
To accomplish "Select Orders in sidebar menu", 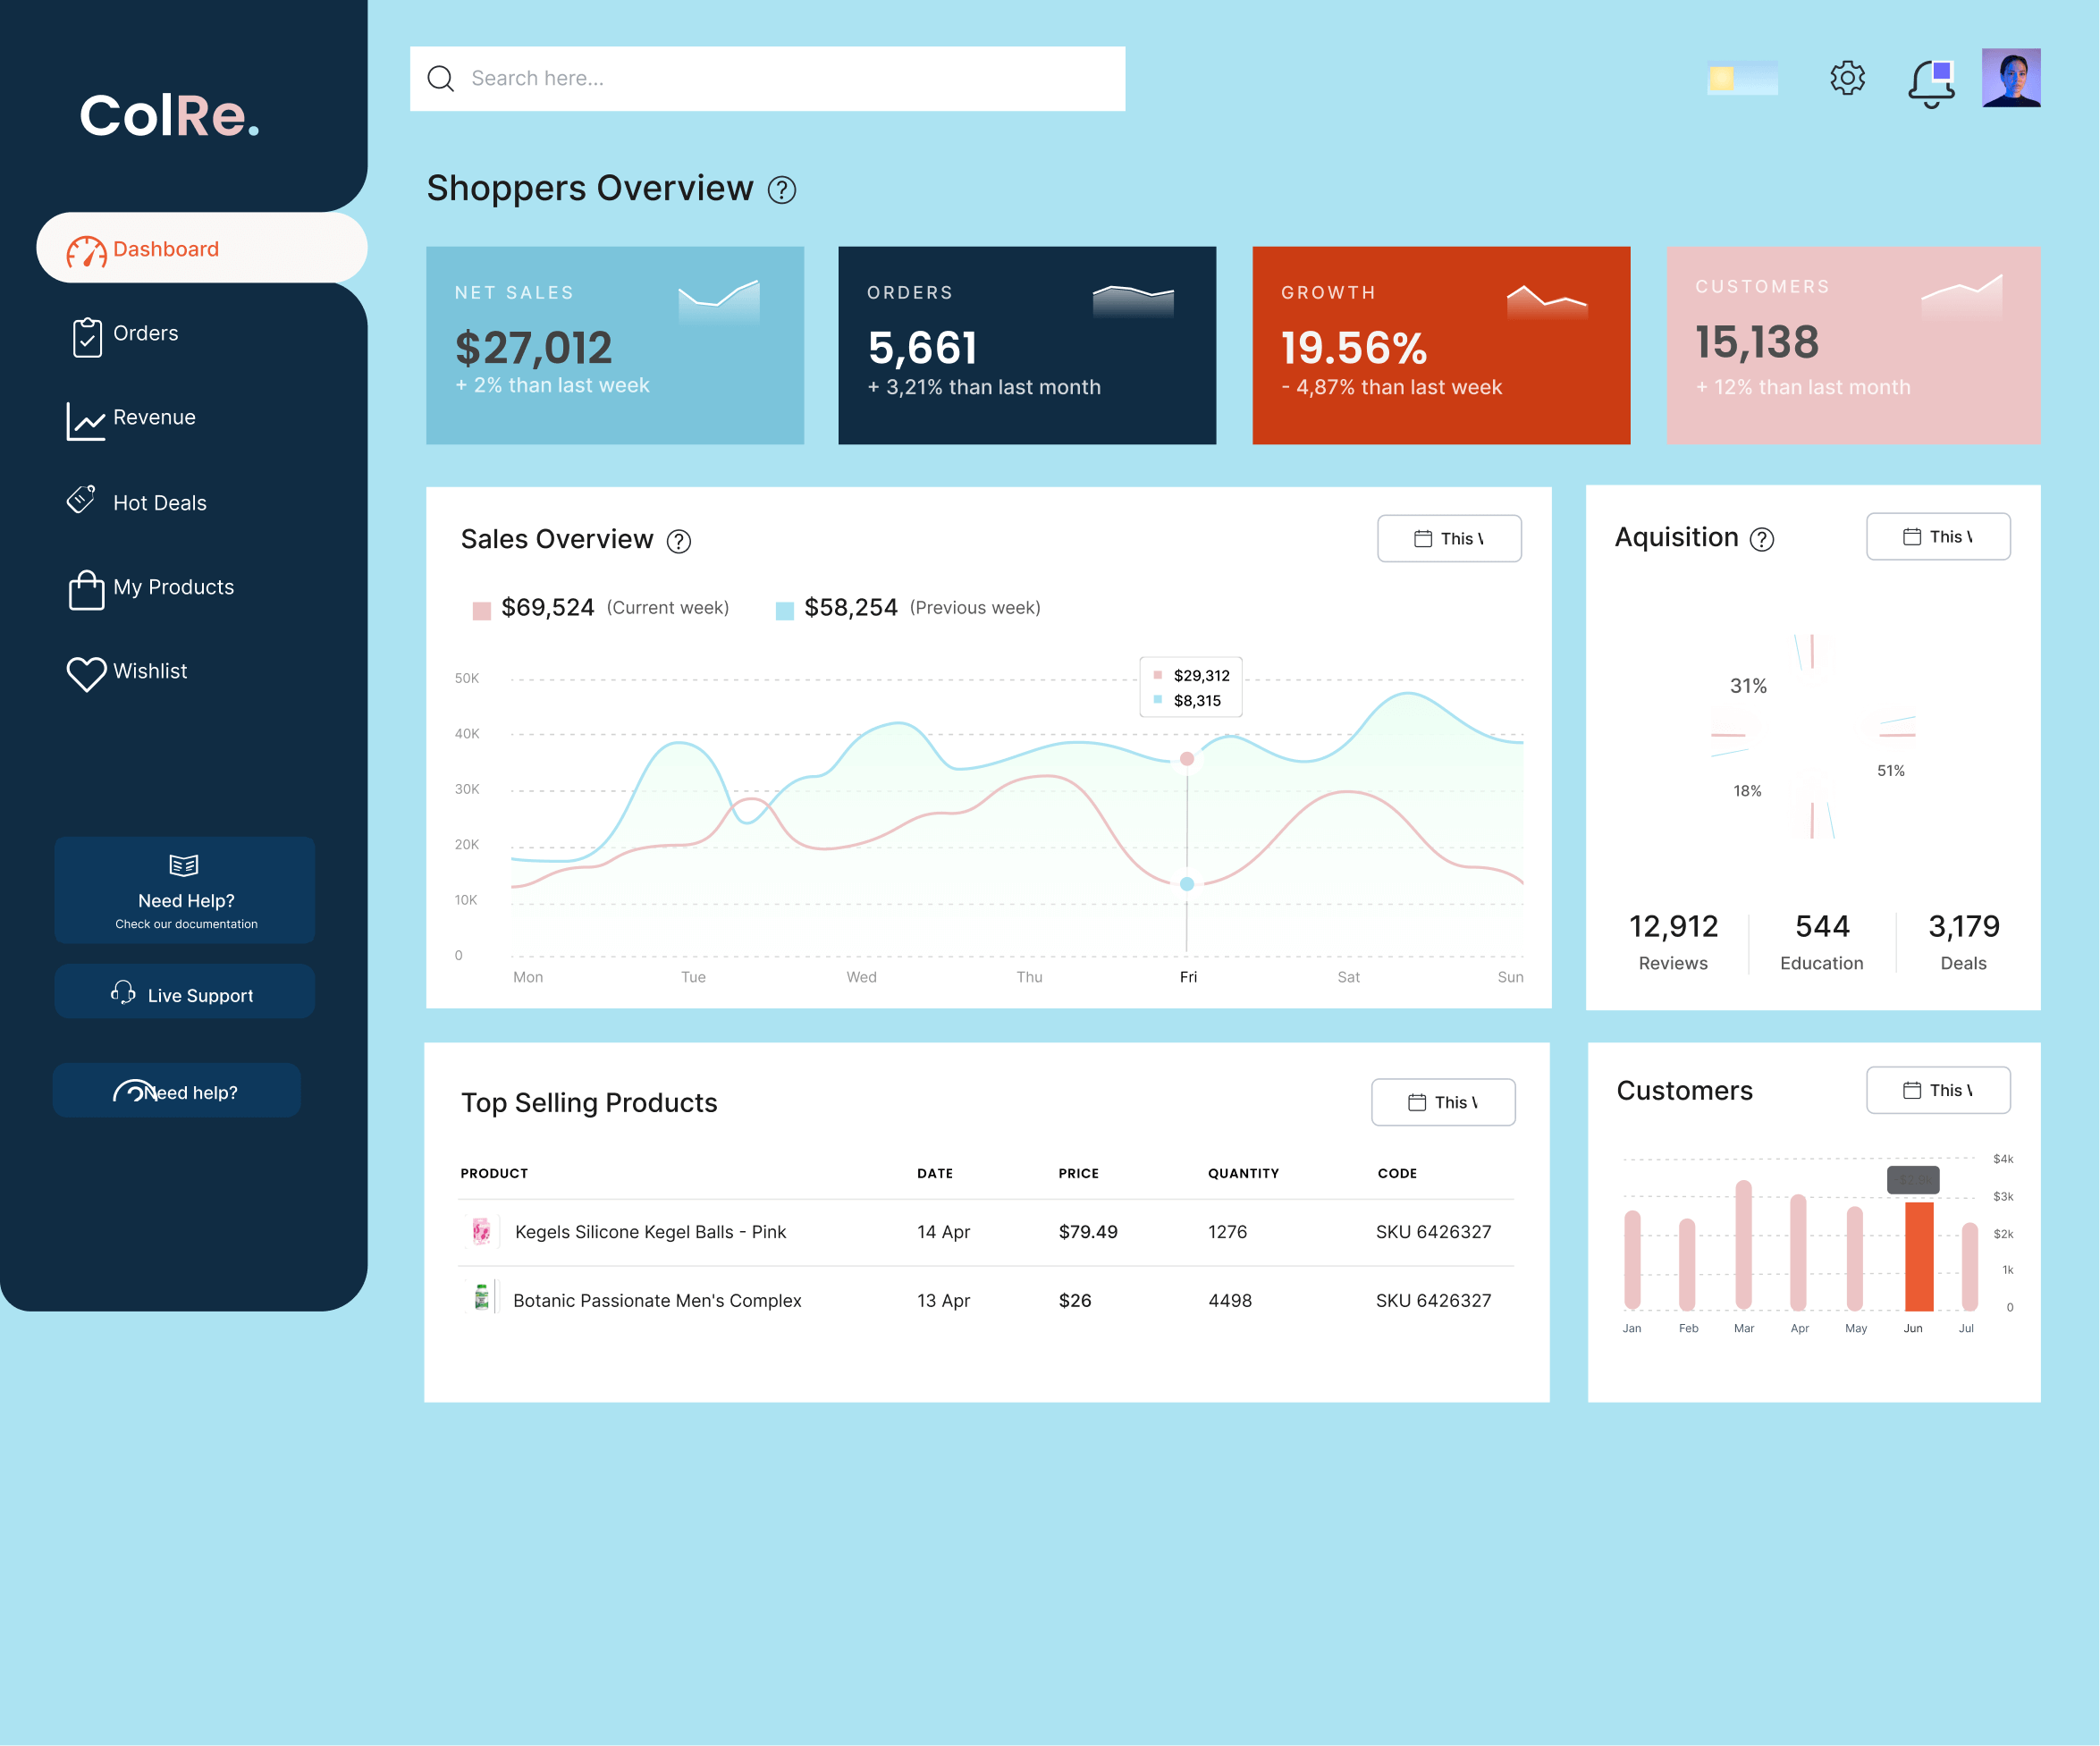I will click(x=145, y=334).
